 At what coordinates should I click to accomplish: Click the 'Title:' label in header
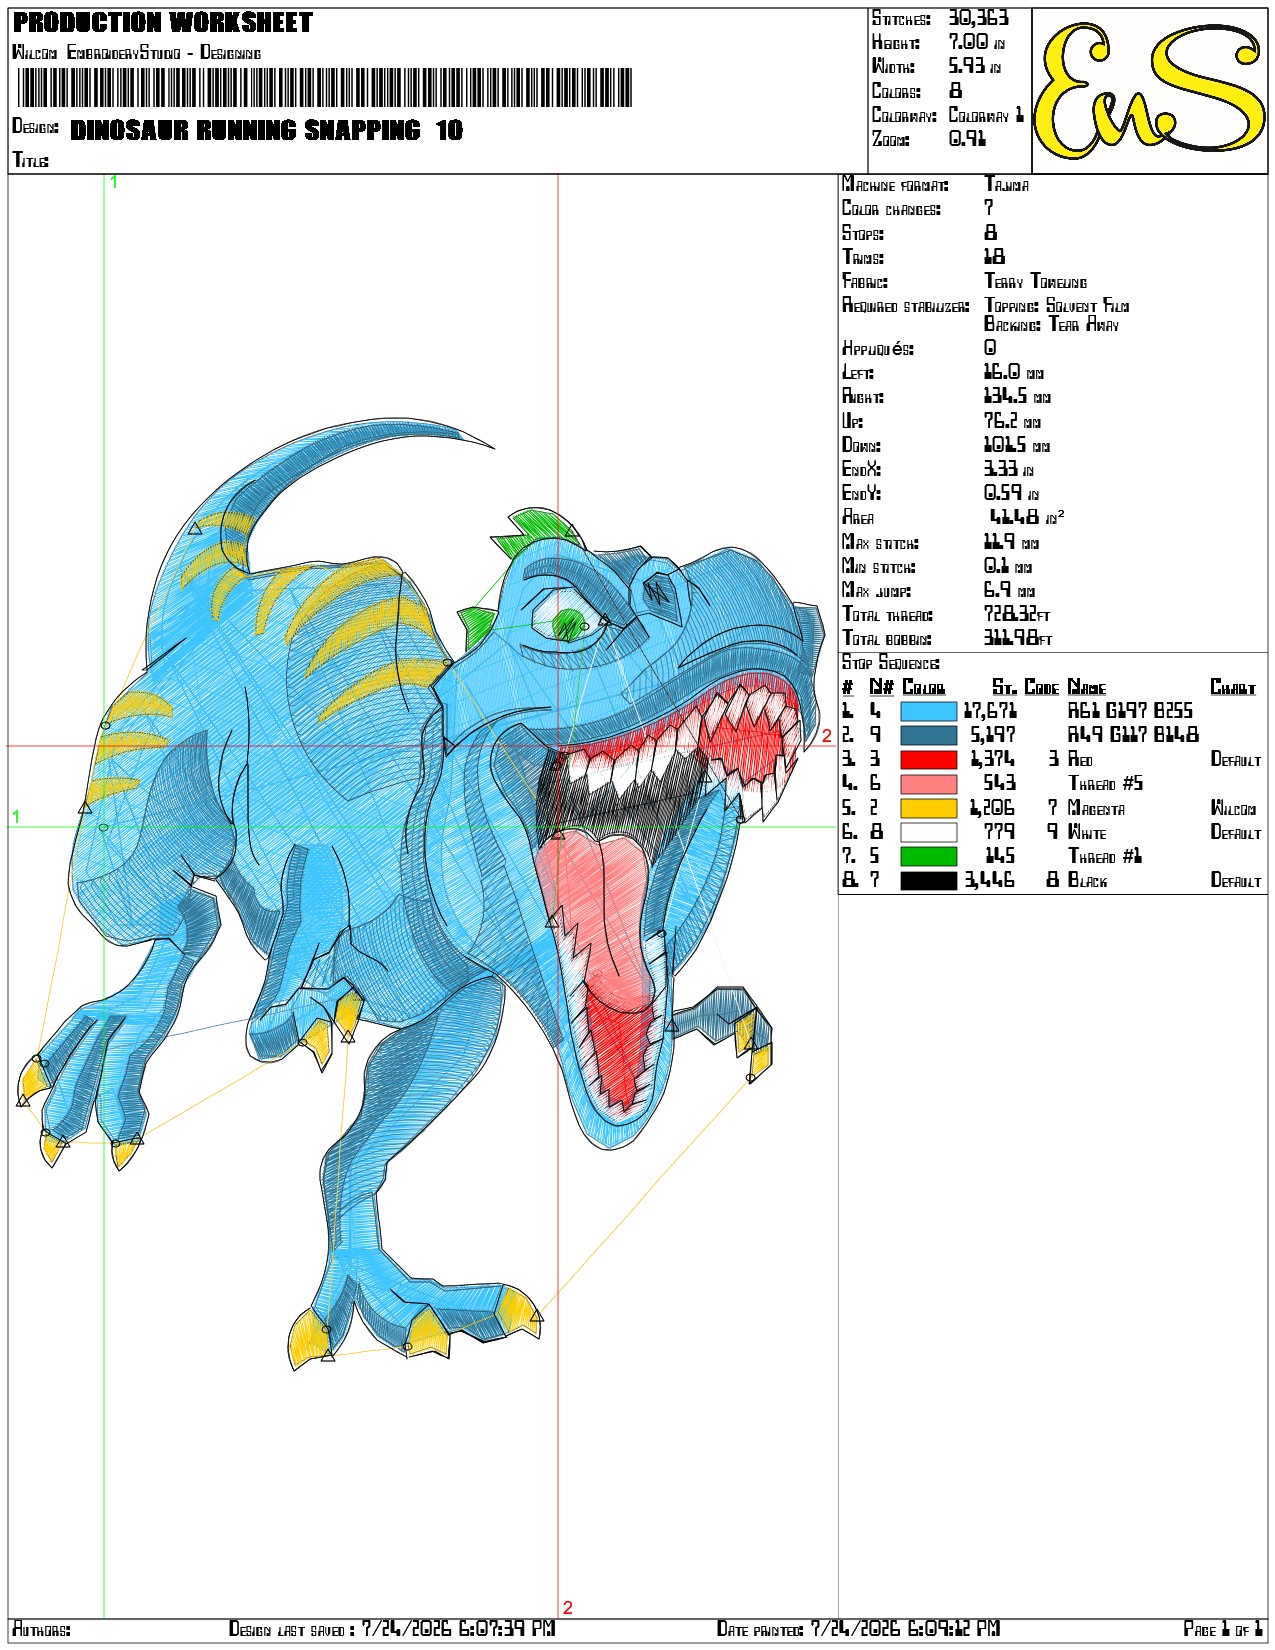30,160
